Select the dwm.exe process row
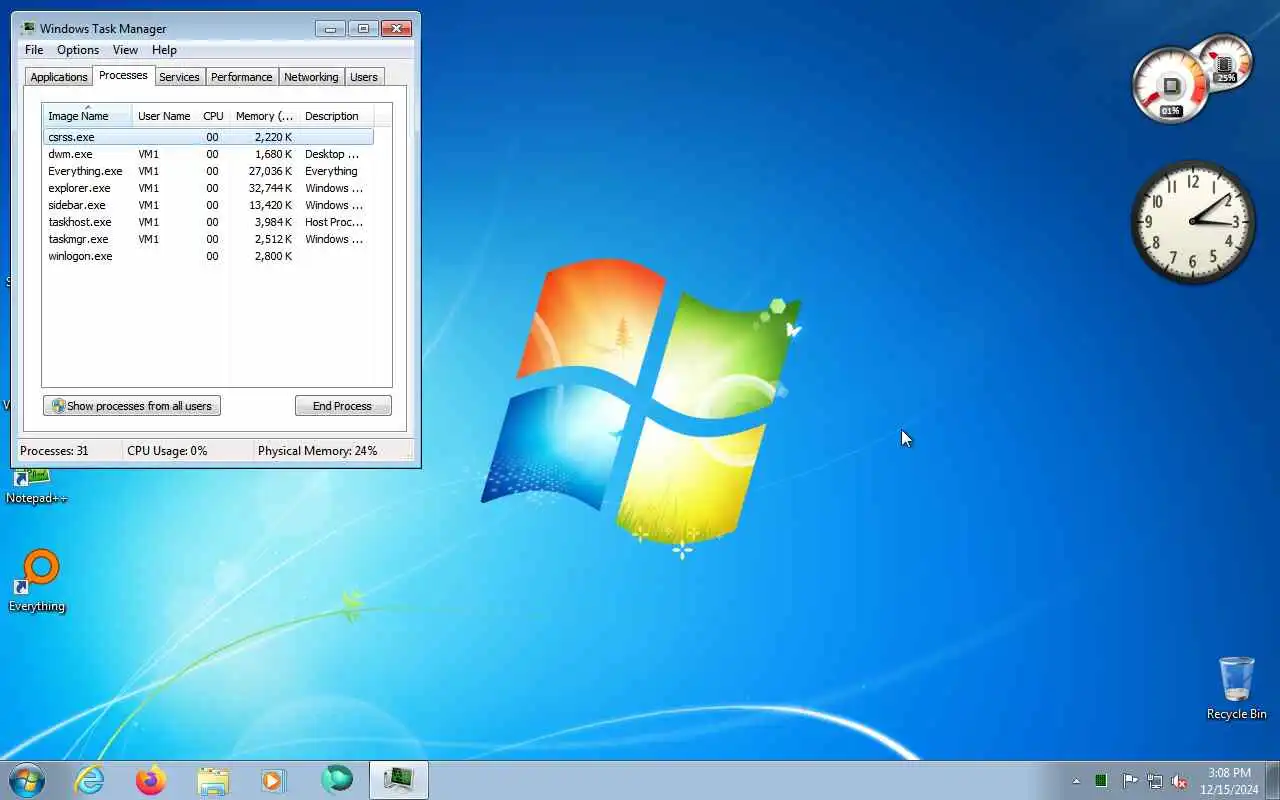The width and height of the screenshot is (1280, 800). [208, 154]
